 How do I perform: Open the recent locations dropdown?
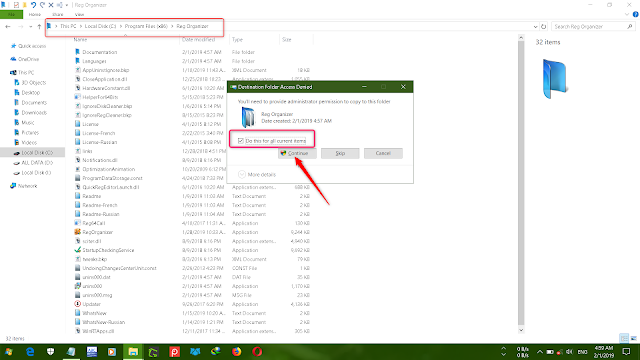click(x=31, y=27)
